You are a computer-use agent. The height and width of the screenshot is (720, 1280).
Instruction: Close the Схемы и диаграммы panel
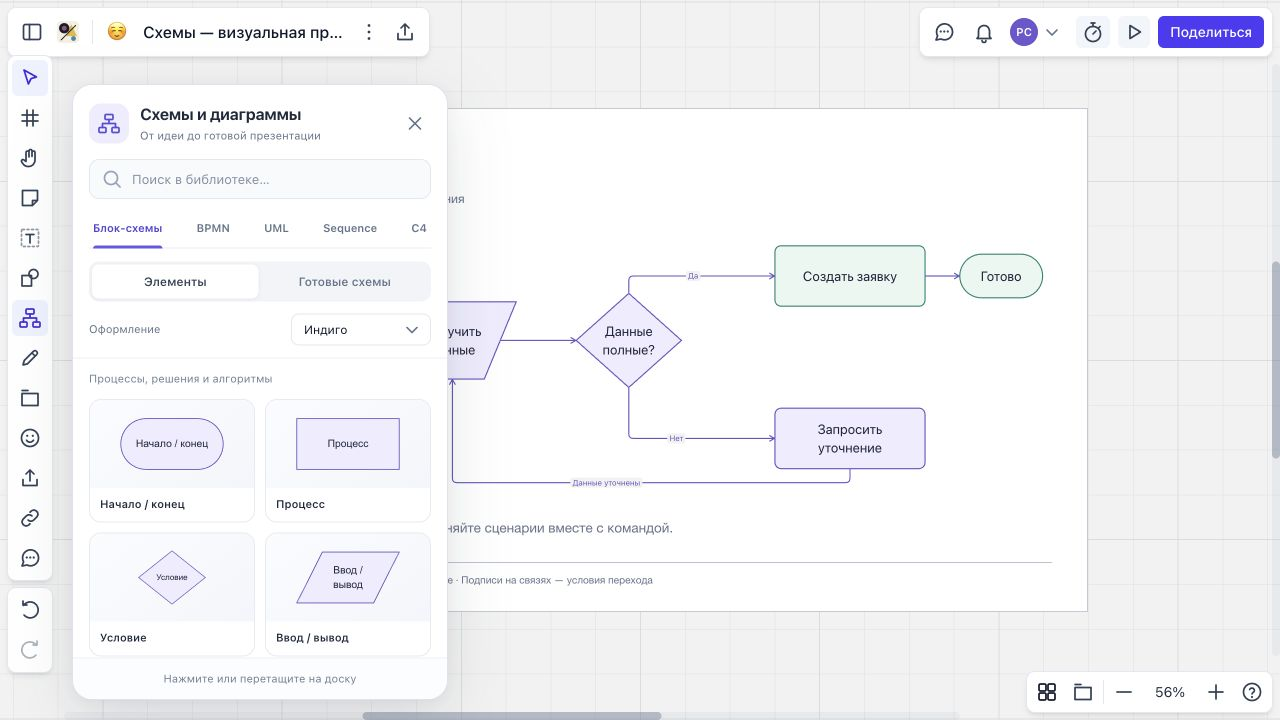[x=415, y=123]
